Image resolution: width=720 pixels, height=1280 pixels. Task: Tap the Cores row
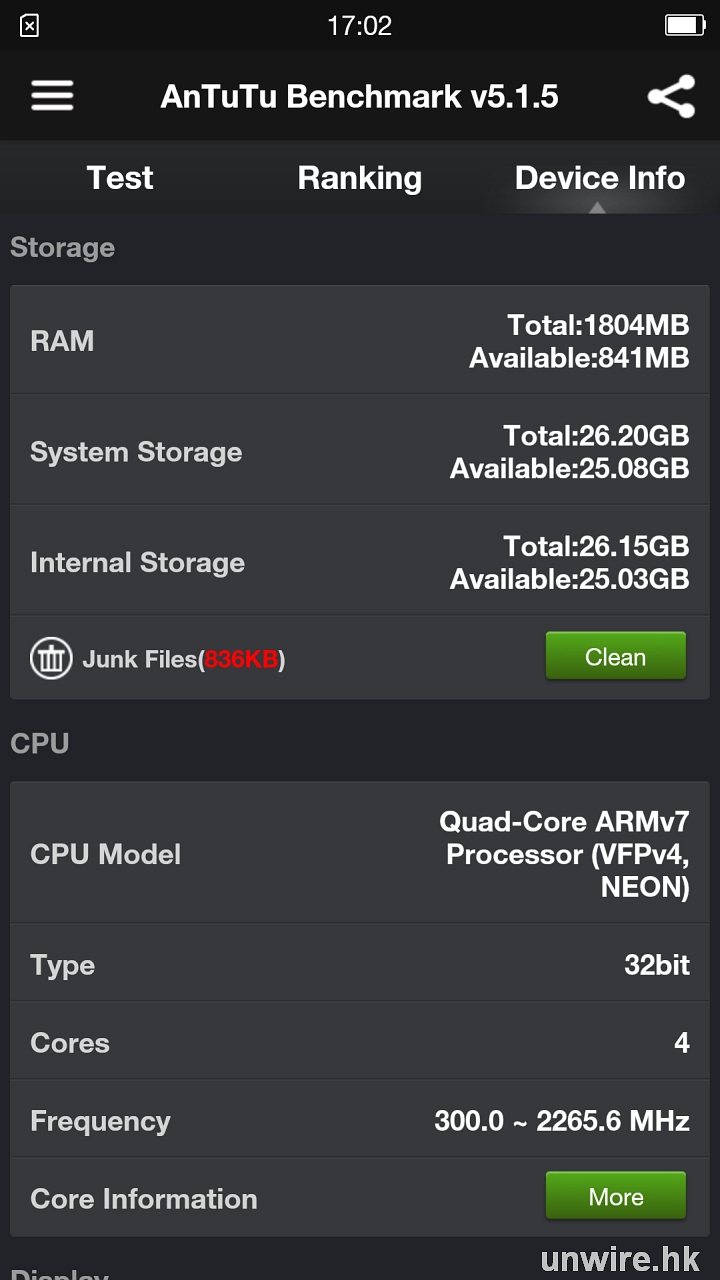[360, 1043]
